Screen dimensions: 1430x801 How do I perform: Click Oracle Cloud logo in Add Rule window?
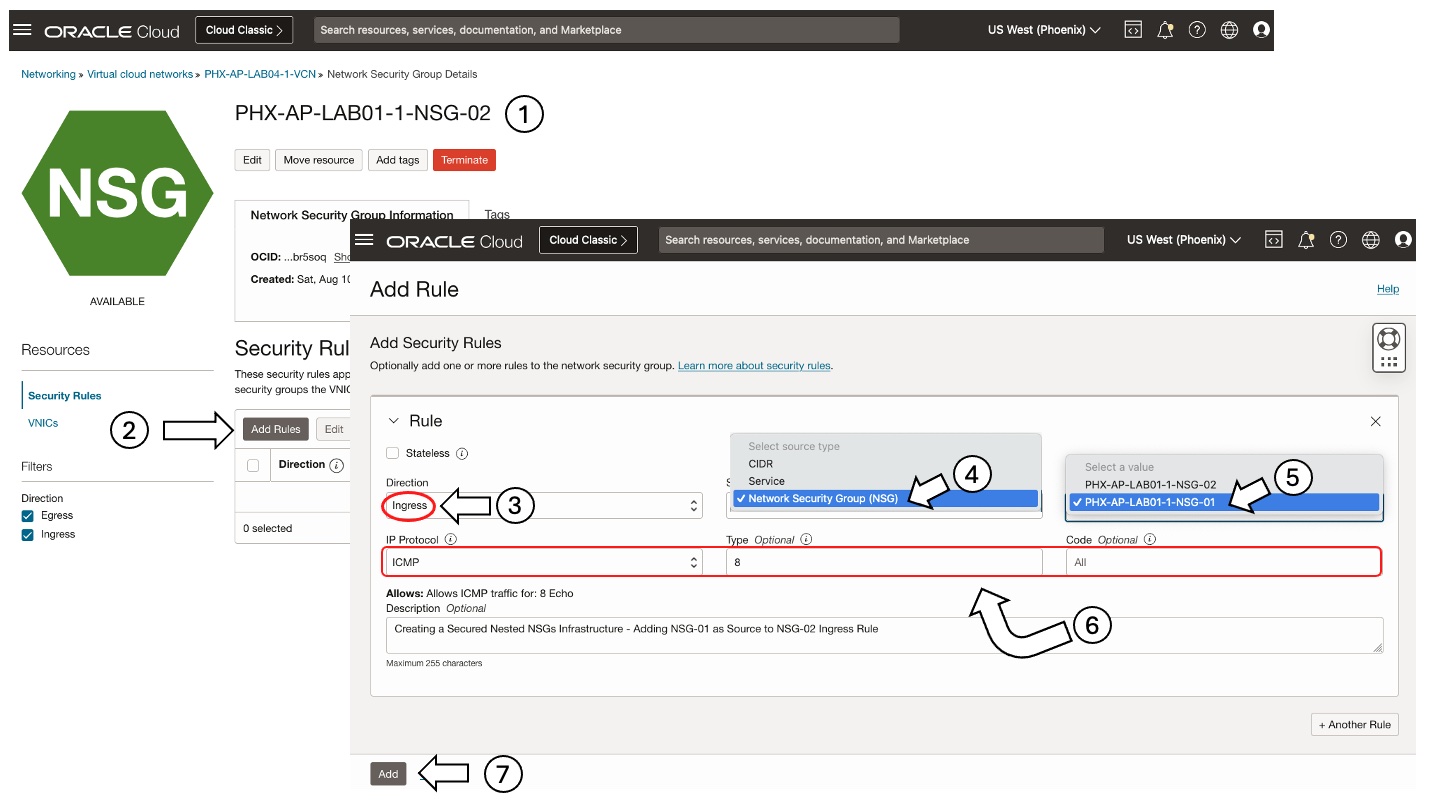454,241
